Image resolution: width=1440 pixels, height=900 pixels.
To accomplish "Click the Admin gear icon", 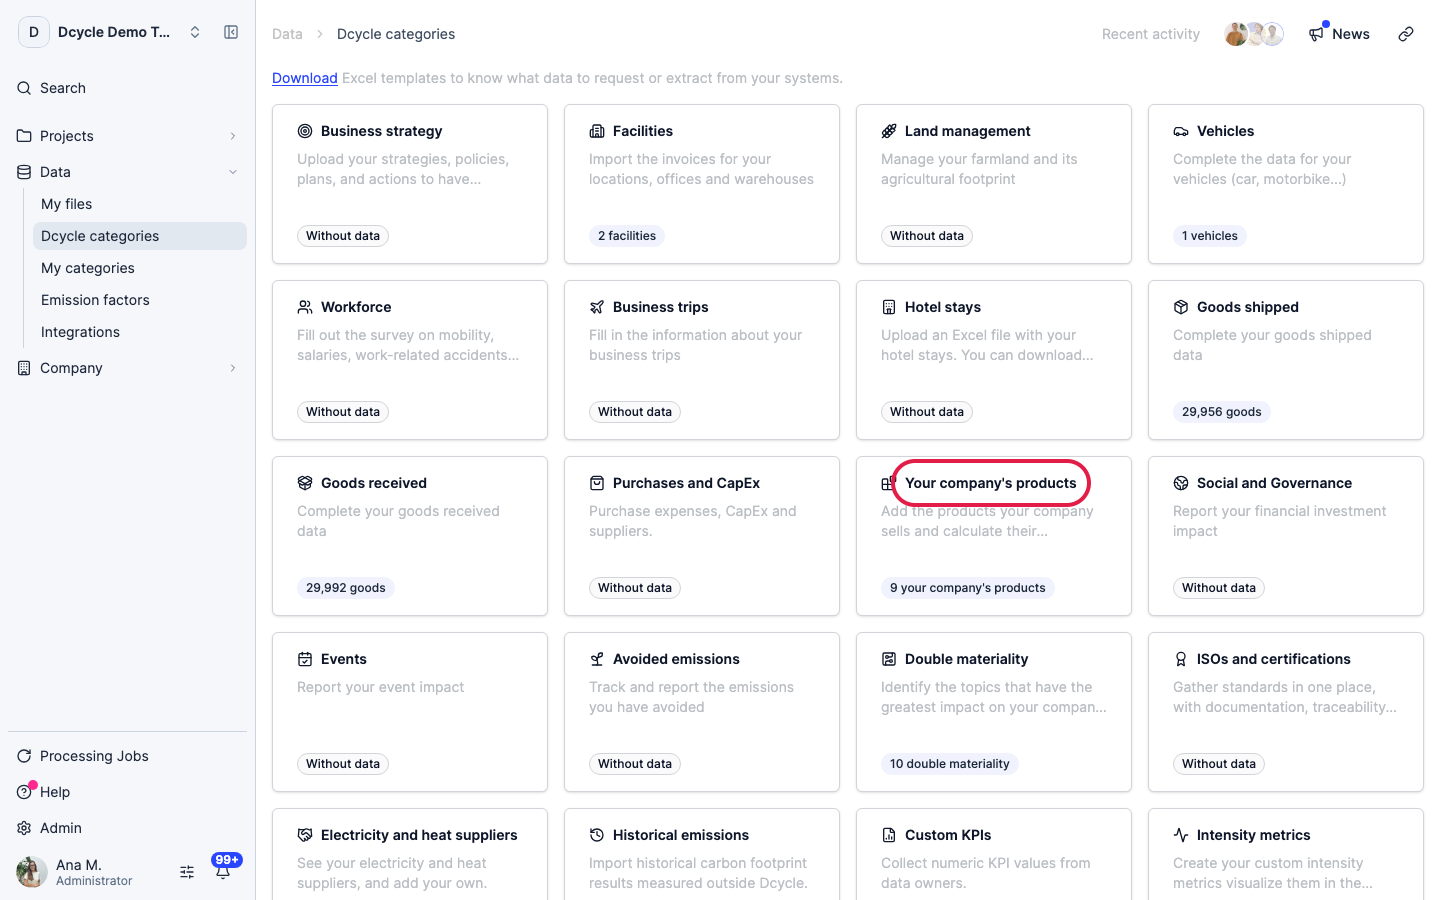I will click(x=24, y=828).
